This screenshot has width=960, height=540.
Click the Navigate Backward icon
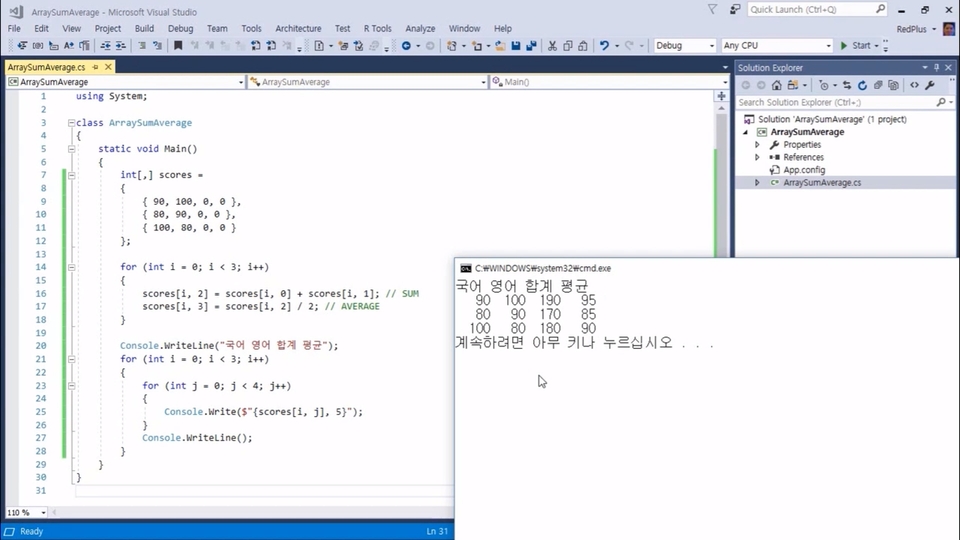click(x=406, y=46)
